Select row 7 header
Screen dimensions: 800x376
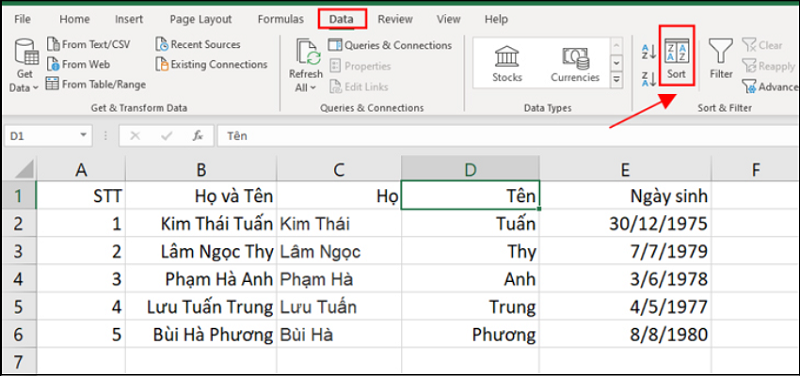pos(19,362)
